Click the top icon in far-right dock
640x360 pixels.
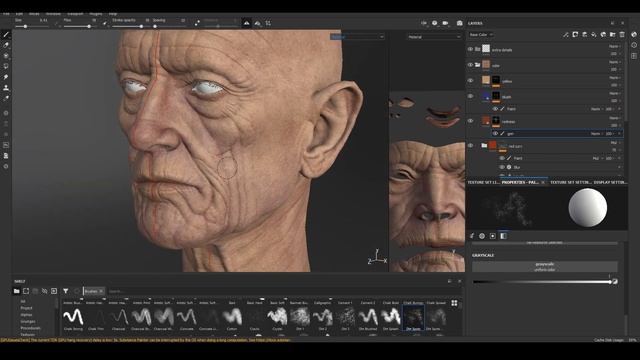click(634, 35)
